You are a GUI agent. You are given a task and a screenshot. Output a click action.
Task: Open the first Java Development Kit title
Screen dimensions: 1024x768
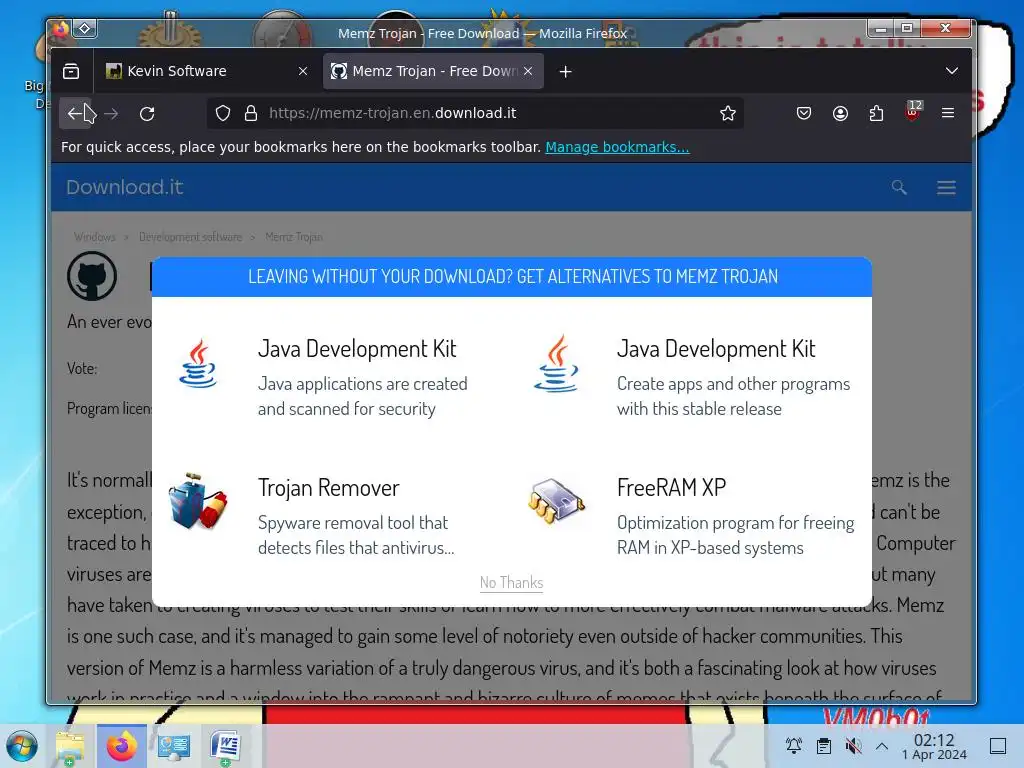coord(357,349)
